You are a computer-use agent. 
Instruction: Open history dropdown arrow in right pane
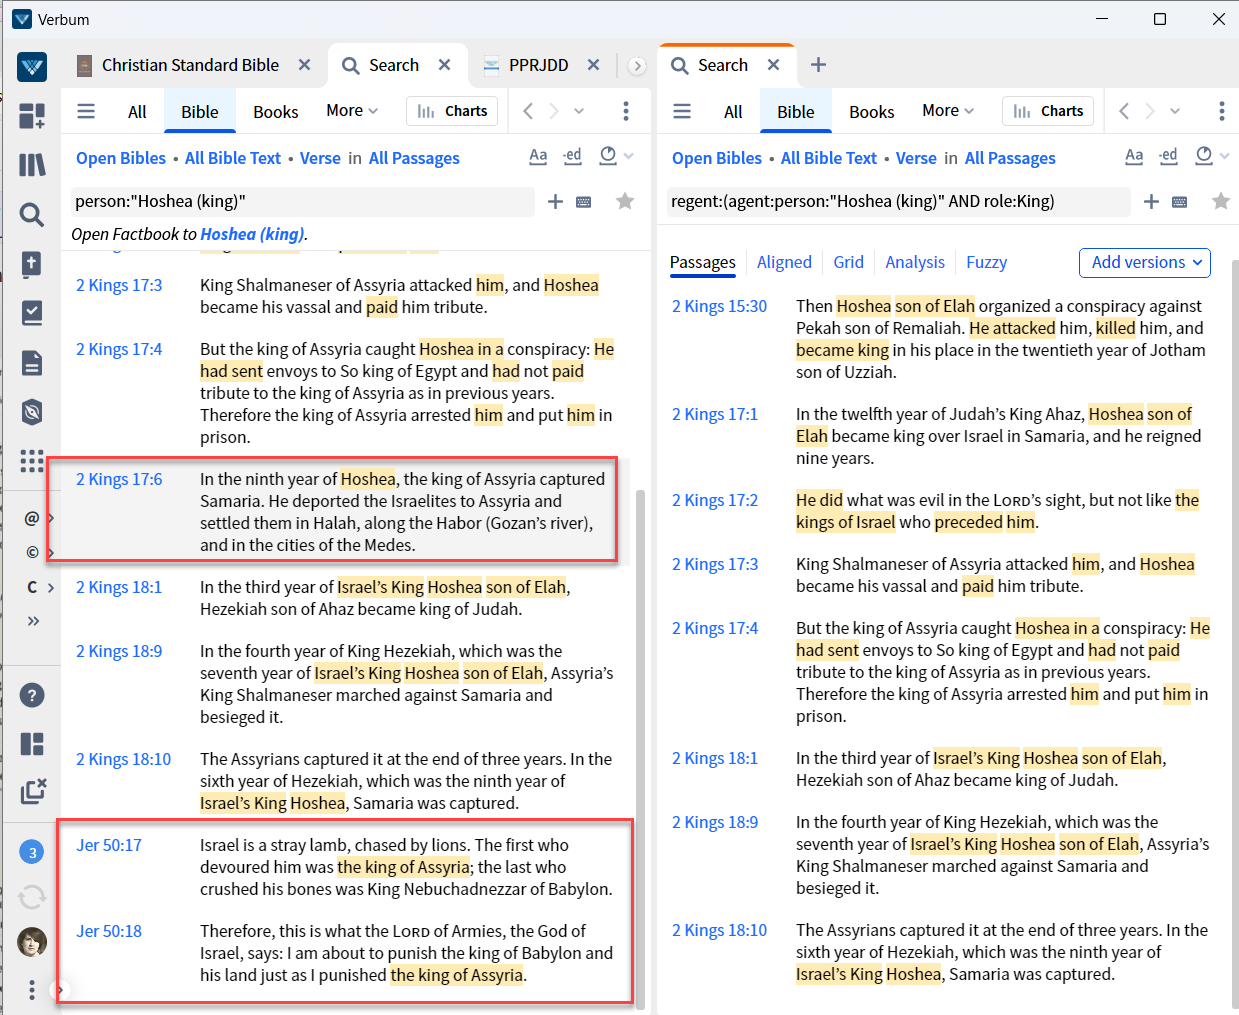[x=1175, y=111]
